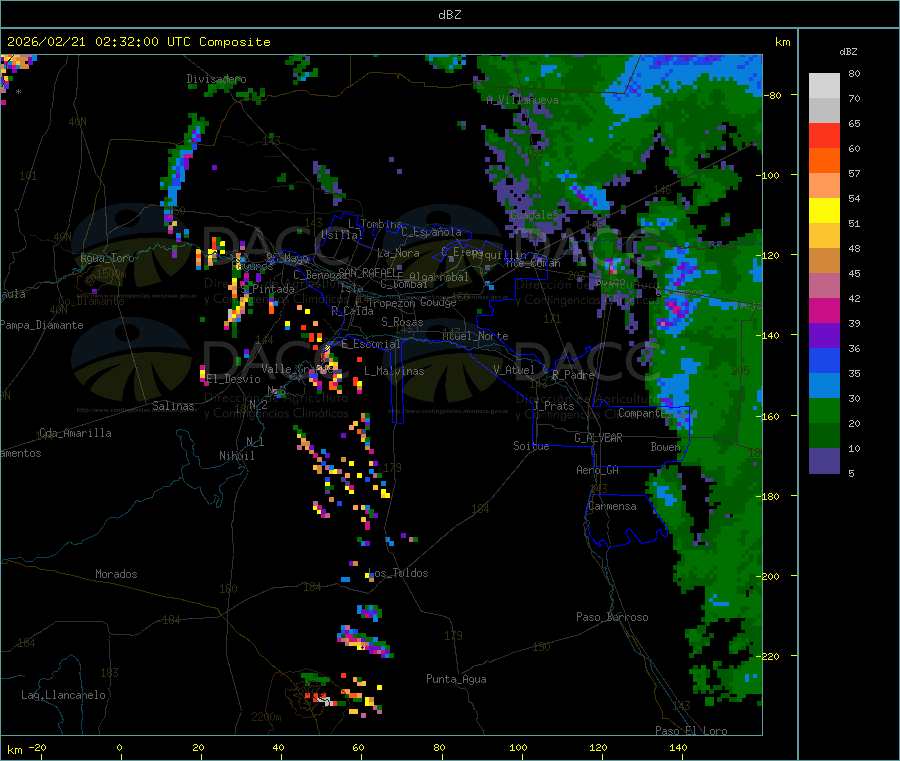
Task: Click the 'dBZ' title at top center
Action: (x=449, y=15)
